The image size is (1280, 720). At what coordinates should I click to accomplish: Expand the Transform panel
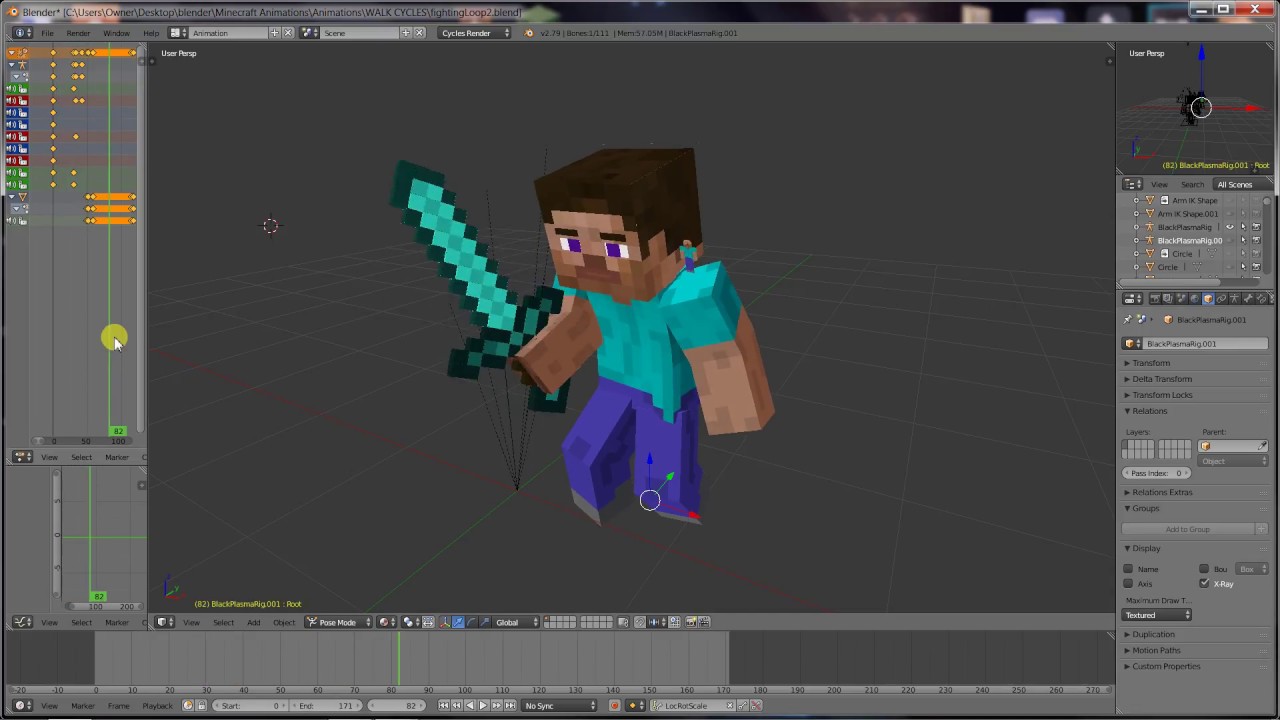[1150, 363]
